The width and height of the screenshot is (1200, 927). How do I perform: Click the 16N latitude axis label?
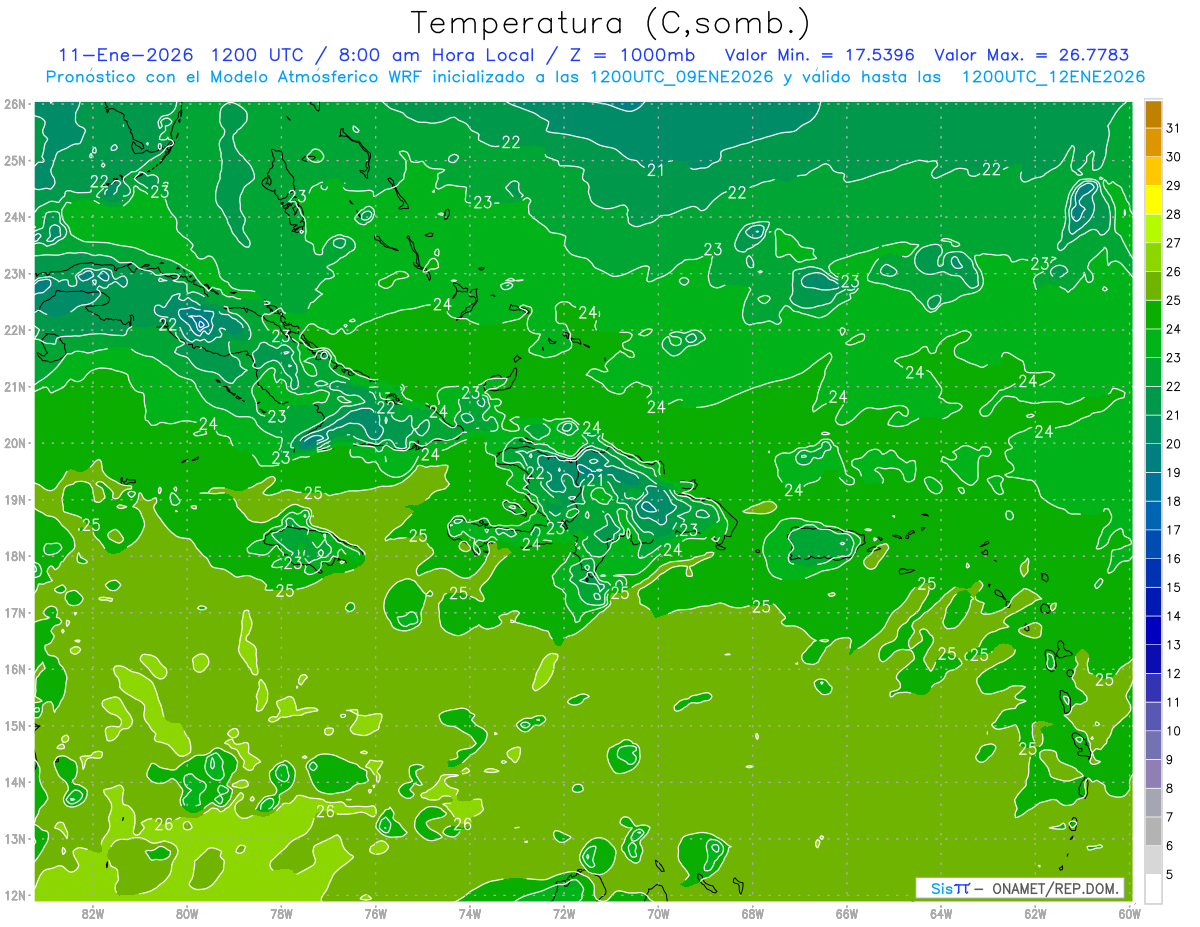coord(15,669)
